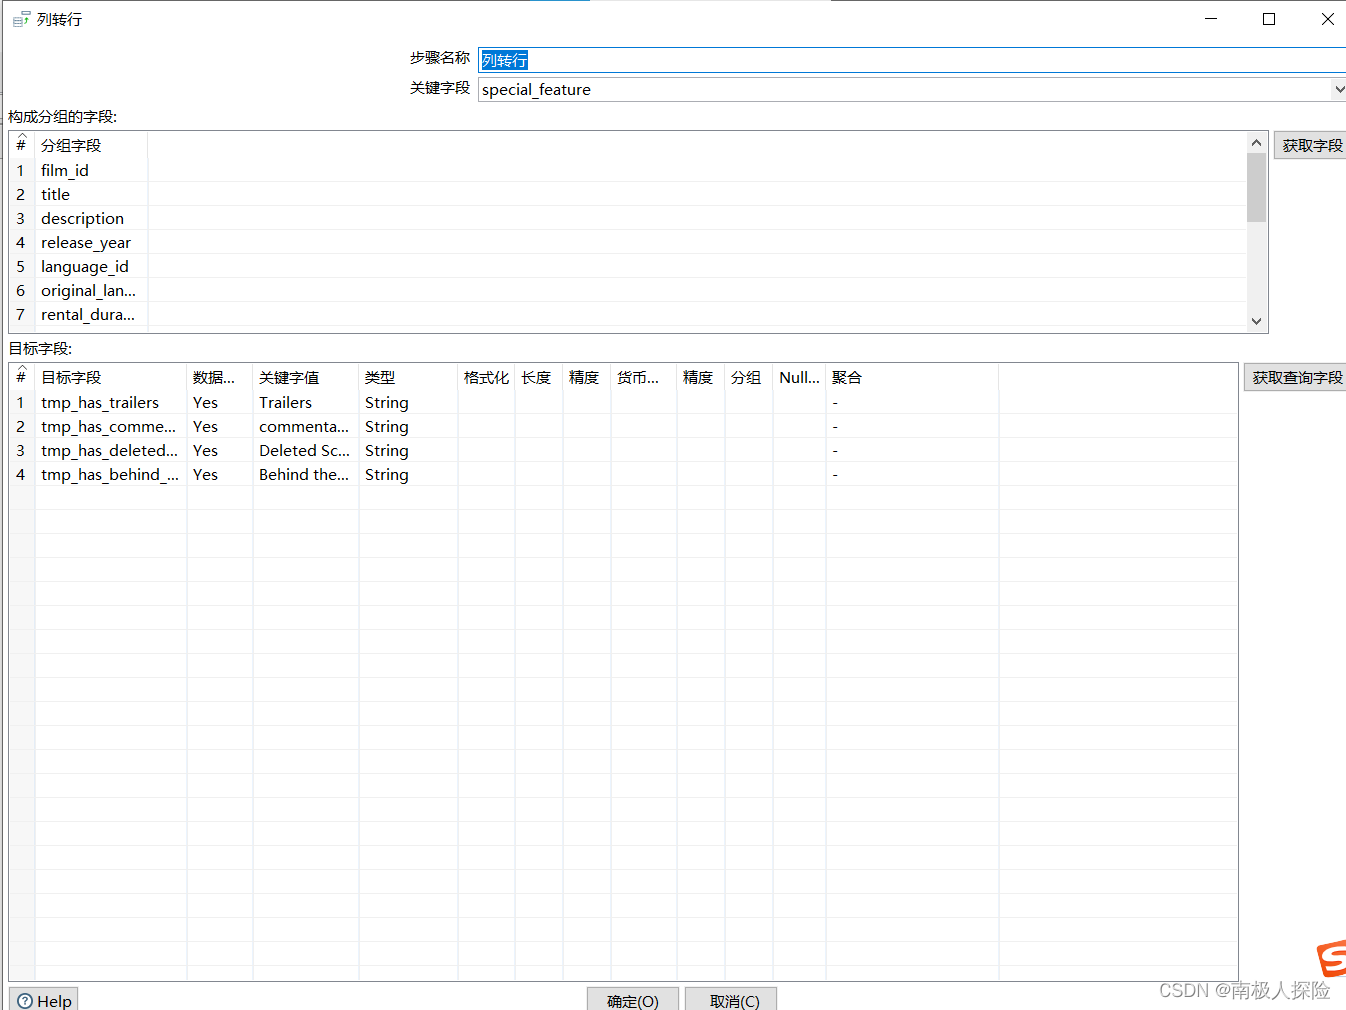This screenshot has width=1346, height=1010.
Task: Select the original_lan... group field row
Action: point(627,290)
